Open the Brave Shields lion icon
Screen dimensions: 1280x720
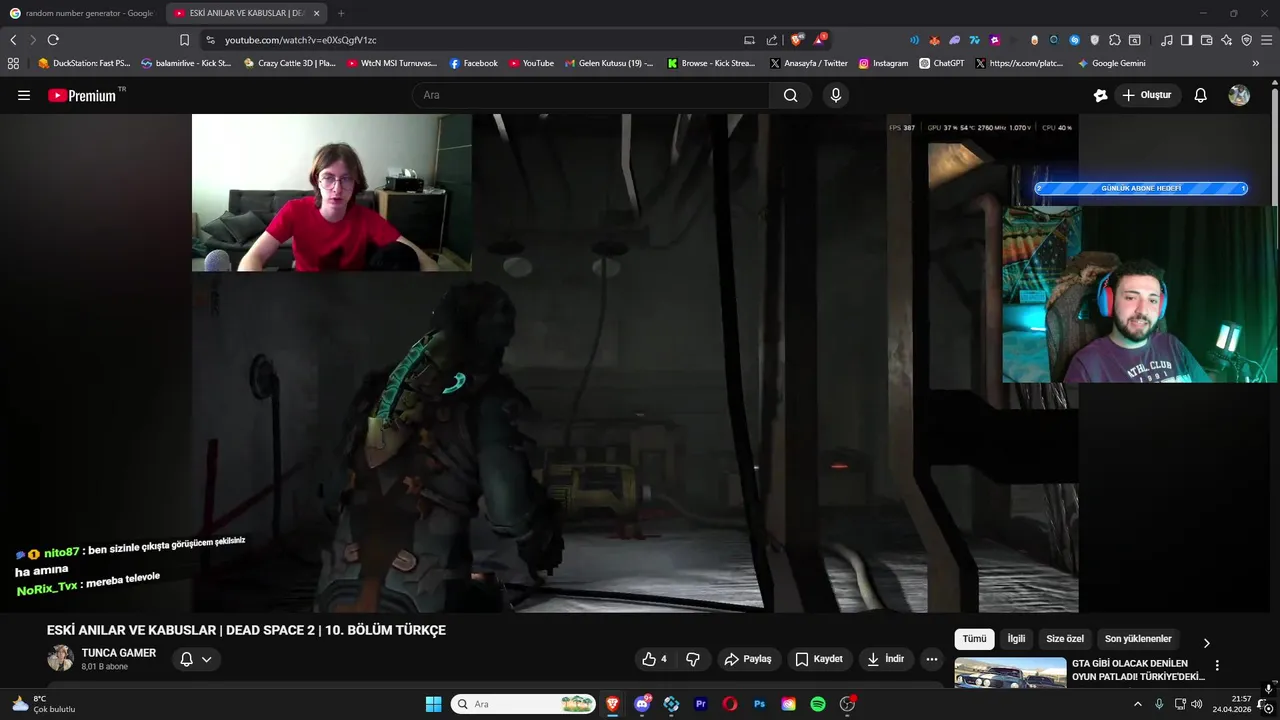click(797, 40)
